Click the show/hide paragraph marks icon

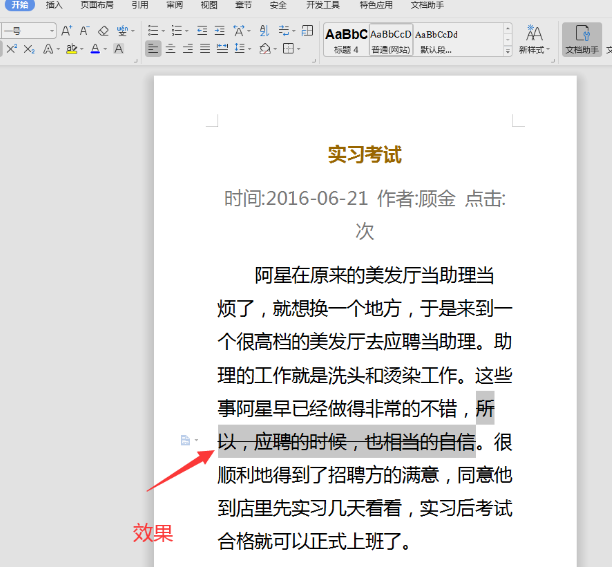pyautogui.click(x=284, y=30)
